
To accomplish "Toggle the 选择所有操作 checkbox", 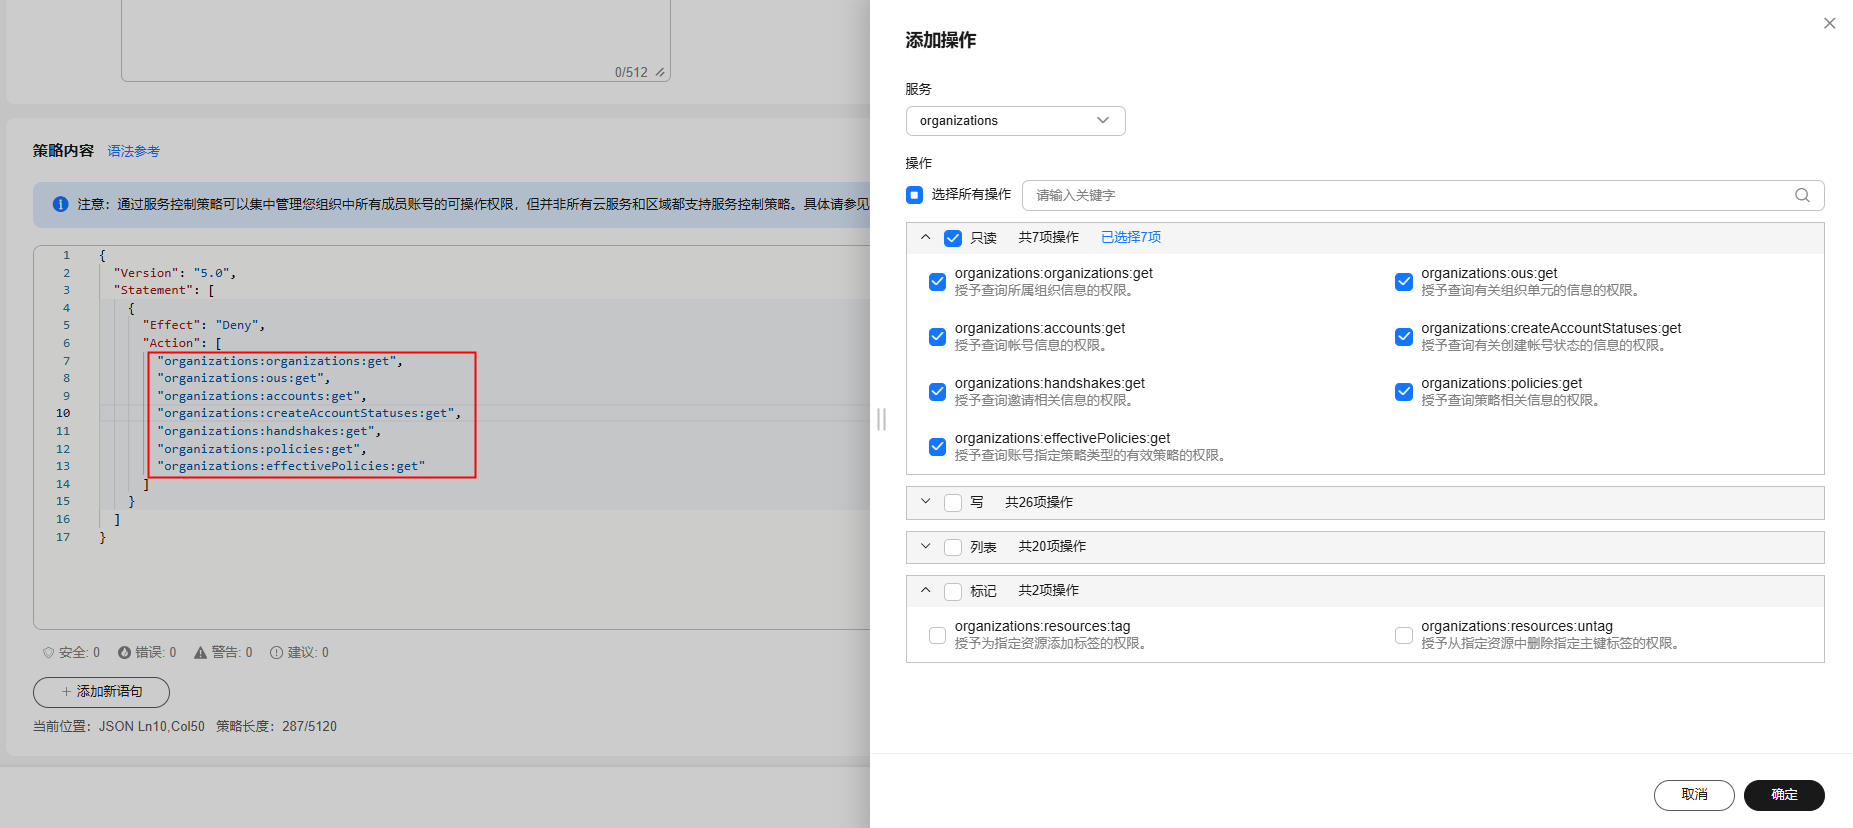I will [914, 195].
